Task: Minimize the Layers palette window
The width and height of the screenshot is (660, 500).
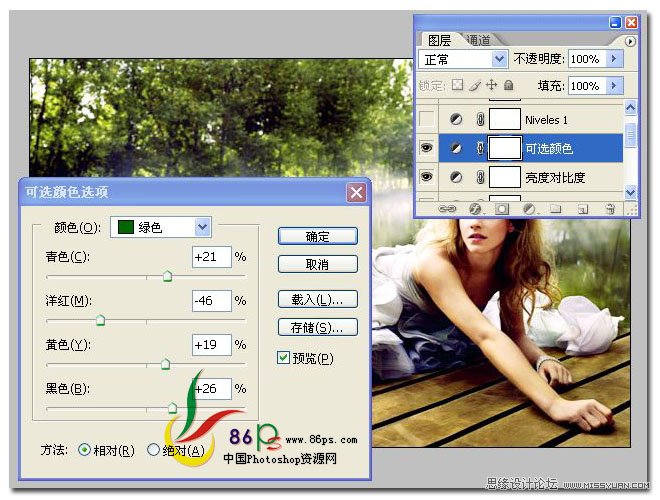Action: [615, 23]
